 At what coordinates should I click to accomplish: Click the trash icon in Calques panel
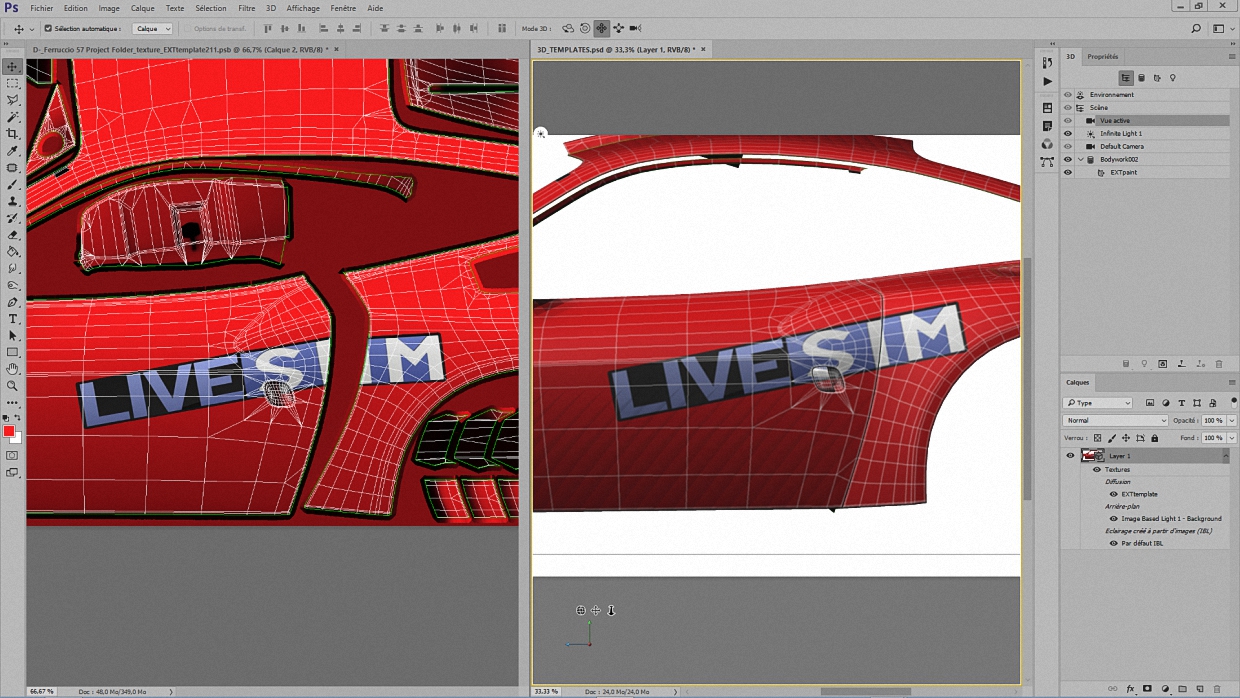[1217, 689]
